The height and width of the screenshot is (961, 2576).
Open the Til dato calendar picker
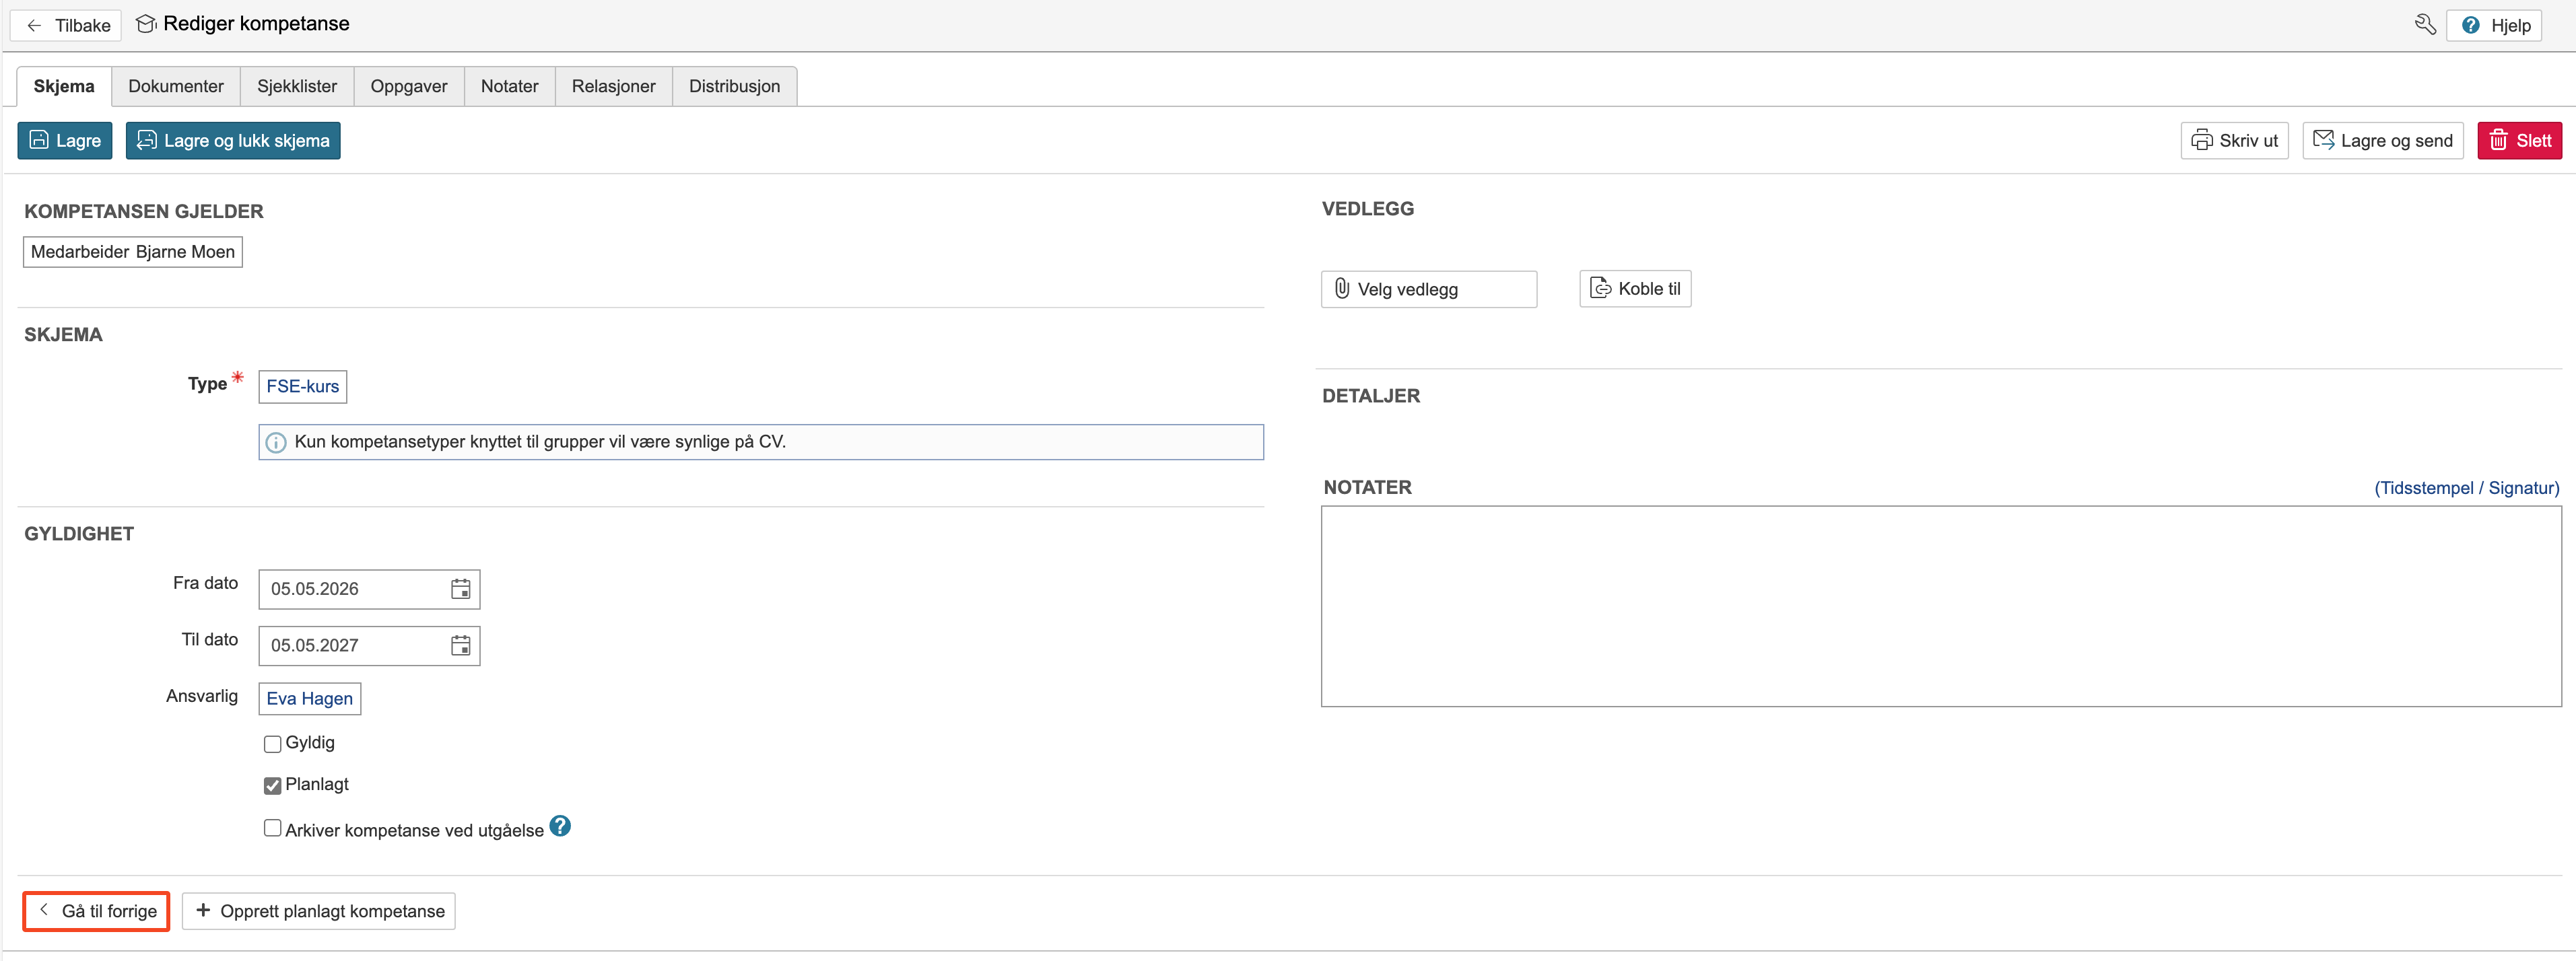460,646
